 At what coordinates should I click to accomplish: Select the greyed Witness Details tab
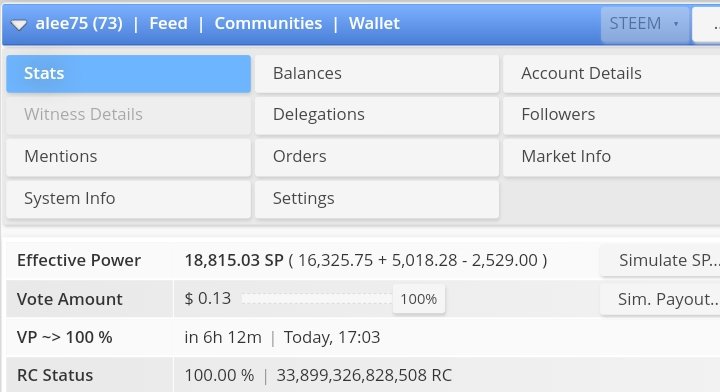point(129,115)
